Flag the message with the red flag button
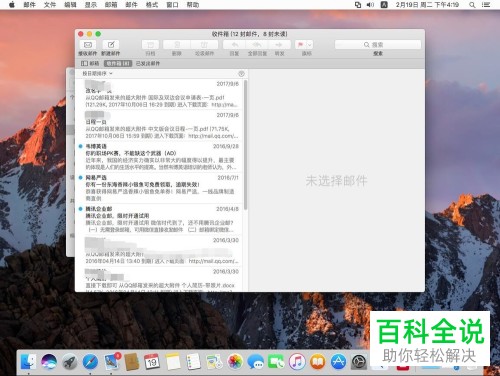Viewport: 500px width, 376px height. point(300,45)
